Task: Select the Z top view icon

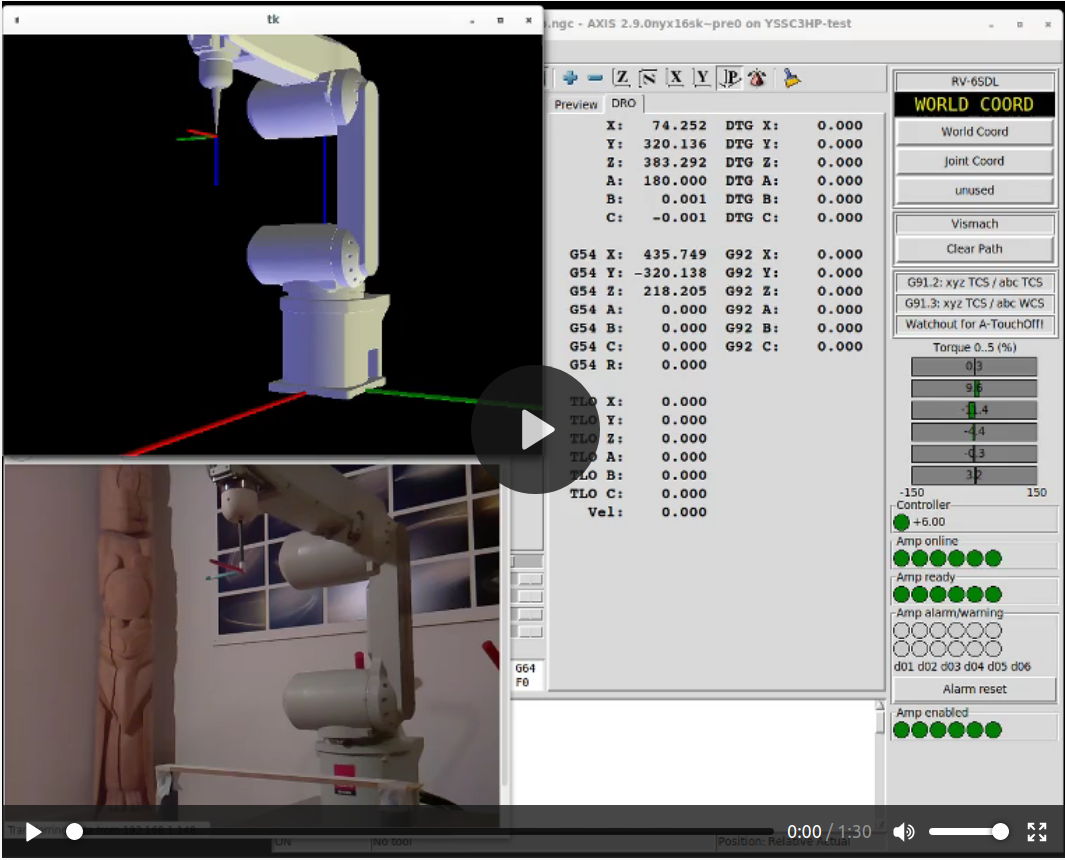Action: click(621, 78)
